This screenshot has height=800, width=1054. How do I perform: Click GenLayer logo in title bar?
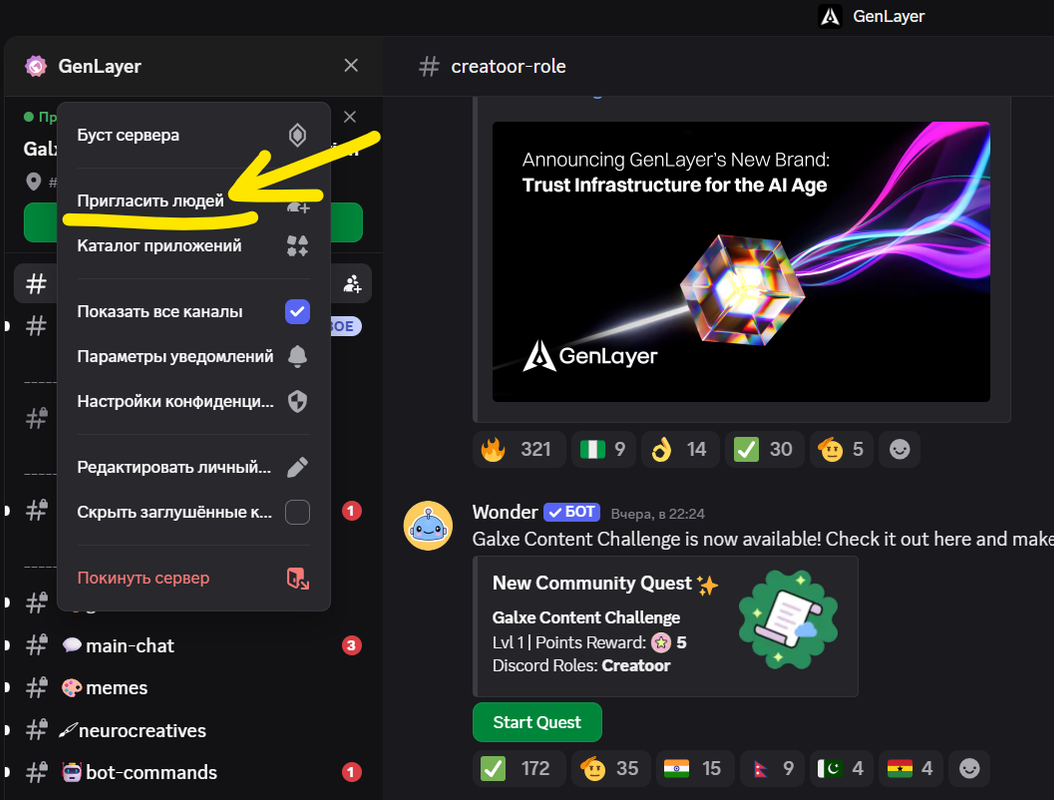[830, 16]
